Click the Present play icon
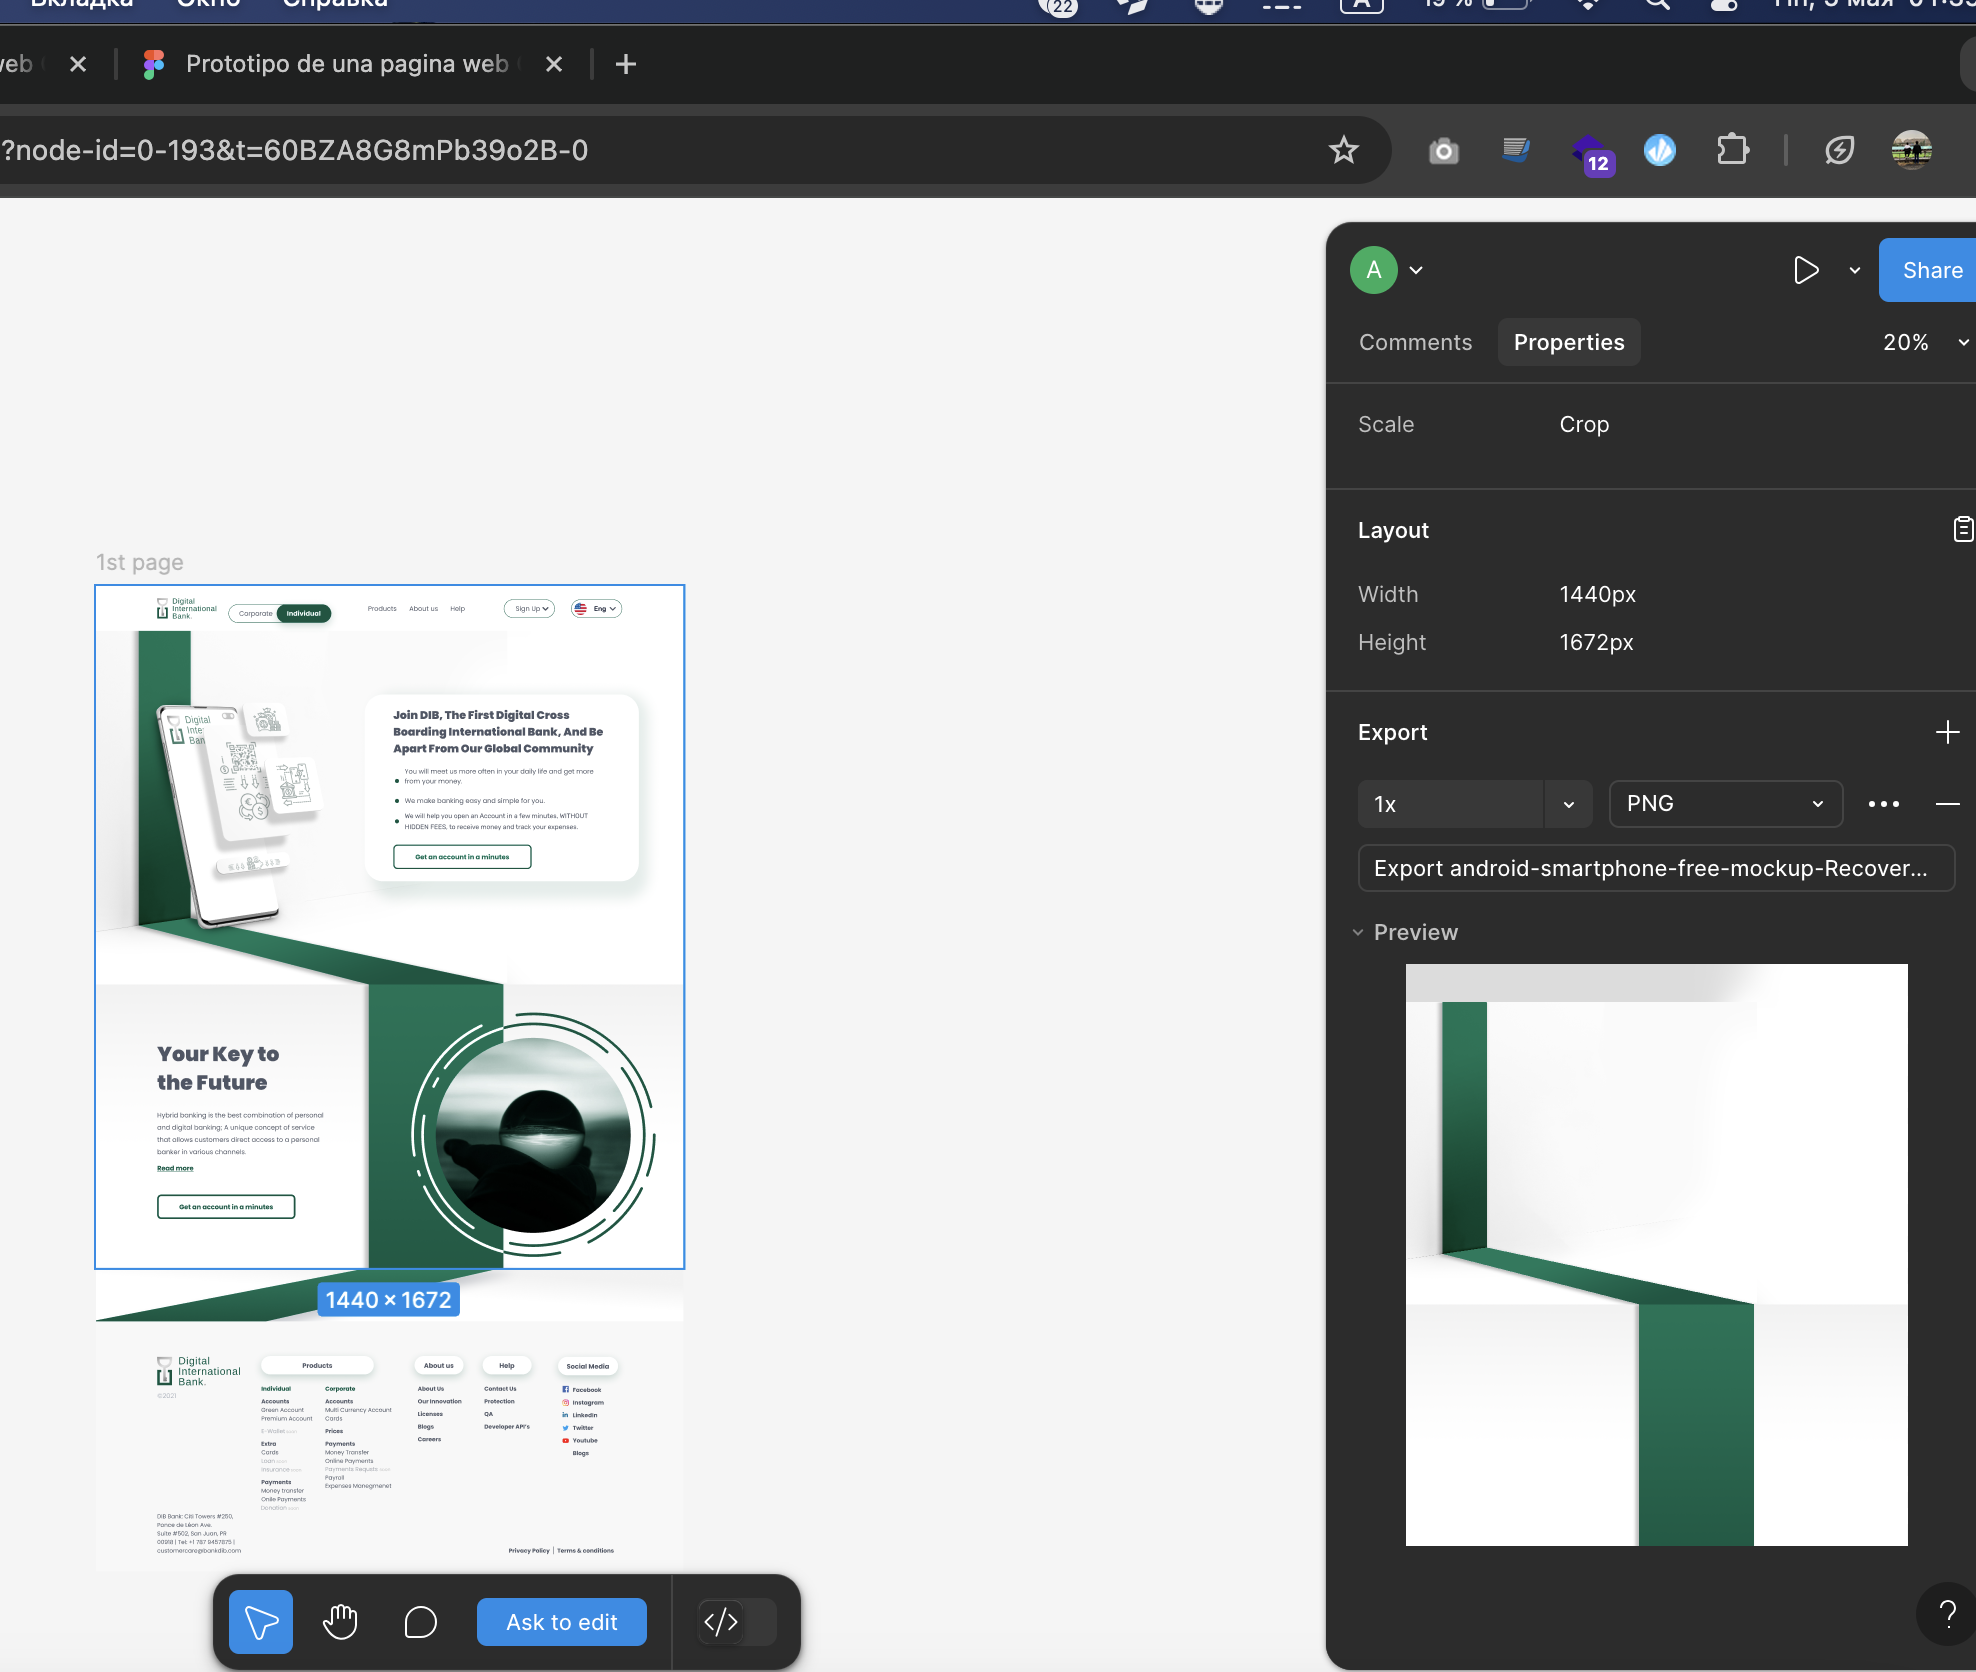 pyautogui.click(x=1805, y=270)
